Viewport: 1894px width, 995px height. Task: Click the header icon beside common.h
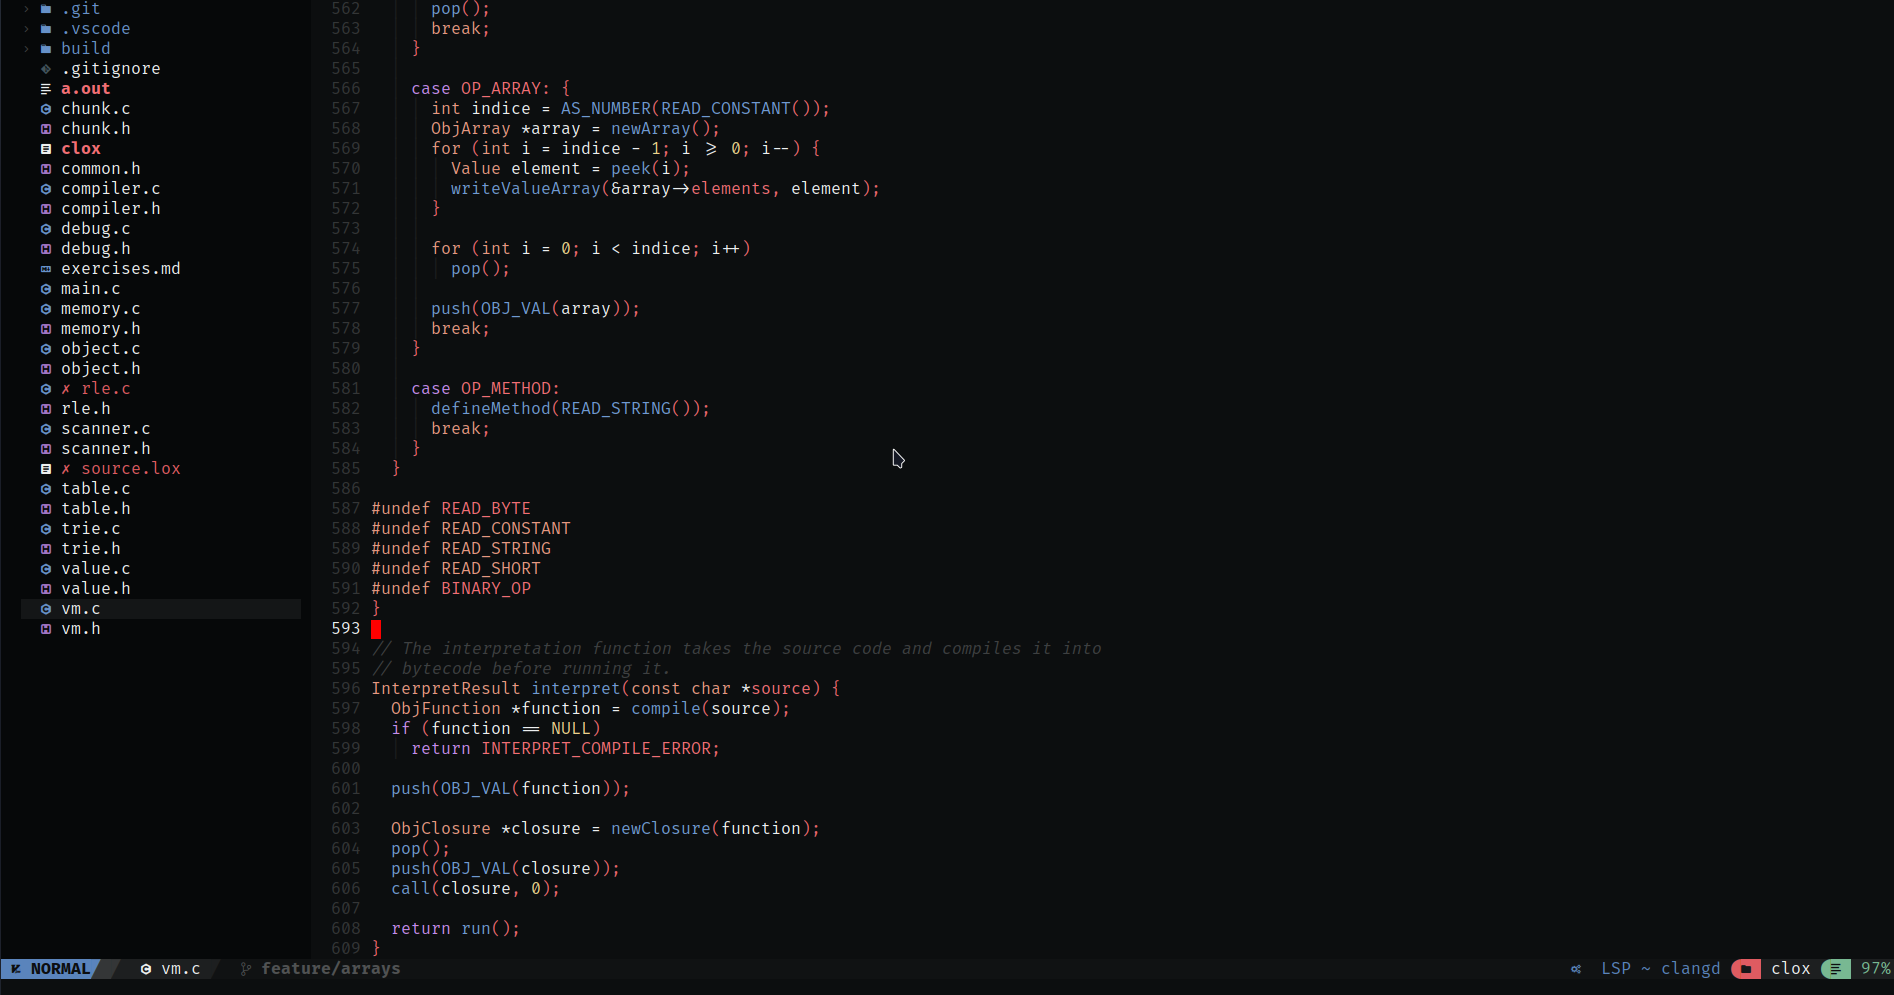(46, 169)
